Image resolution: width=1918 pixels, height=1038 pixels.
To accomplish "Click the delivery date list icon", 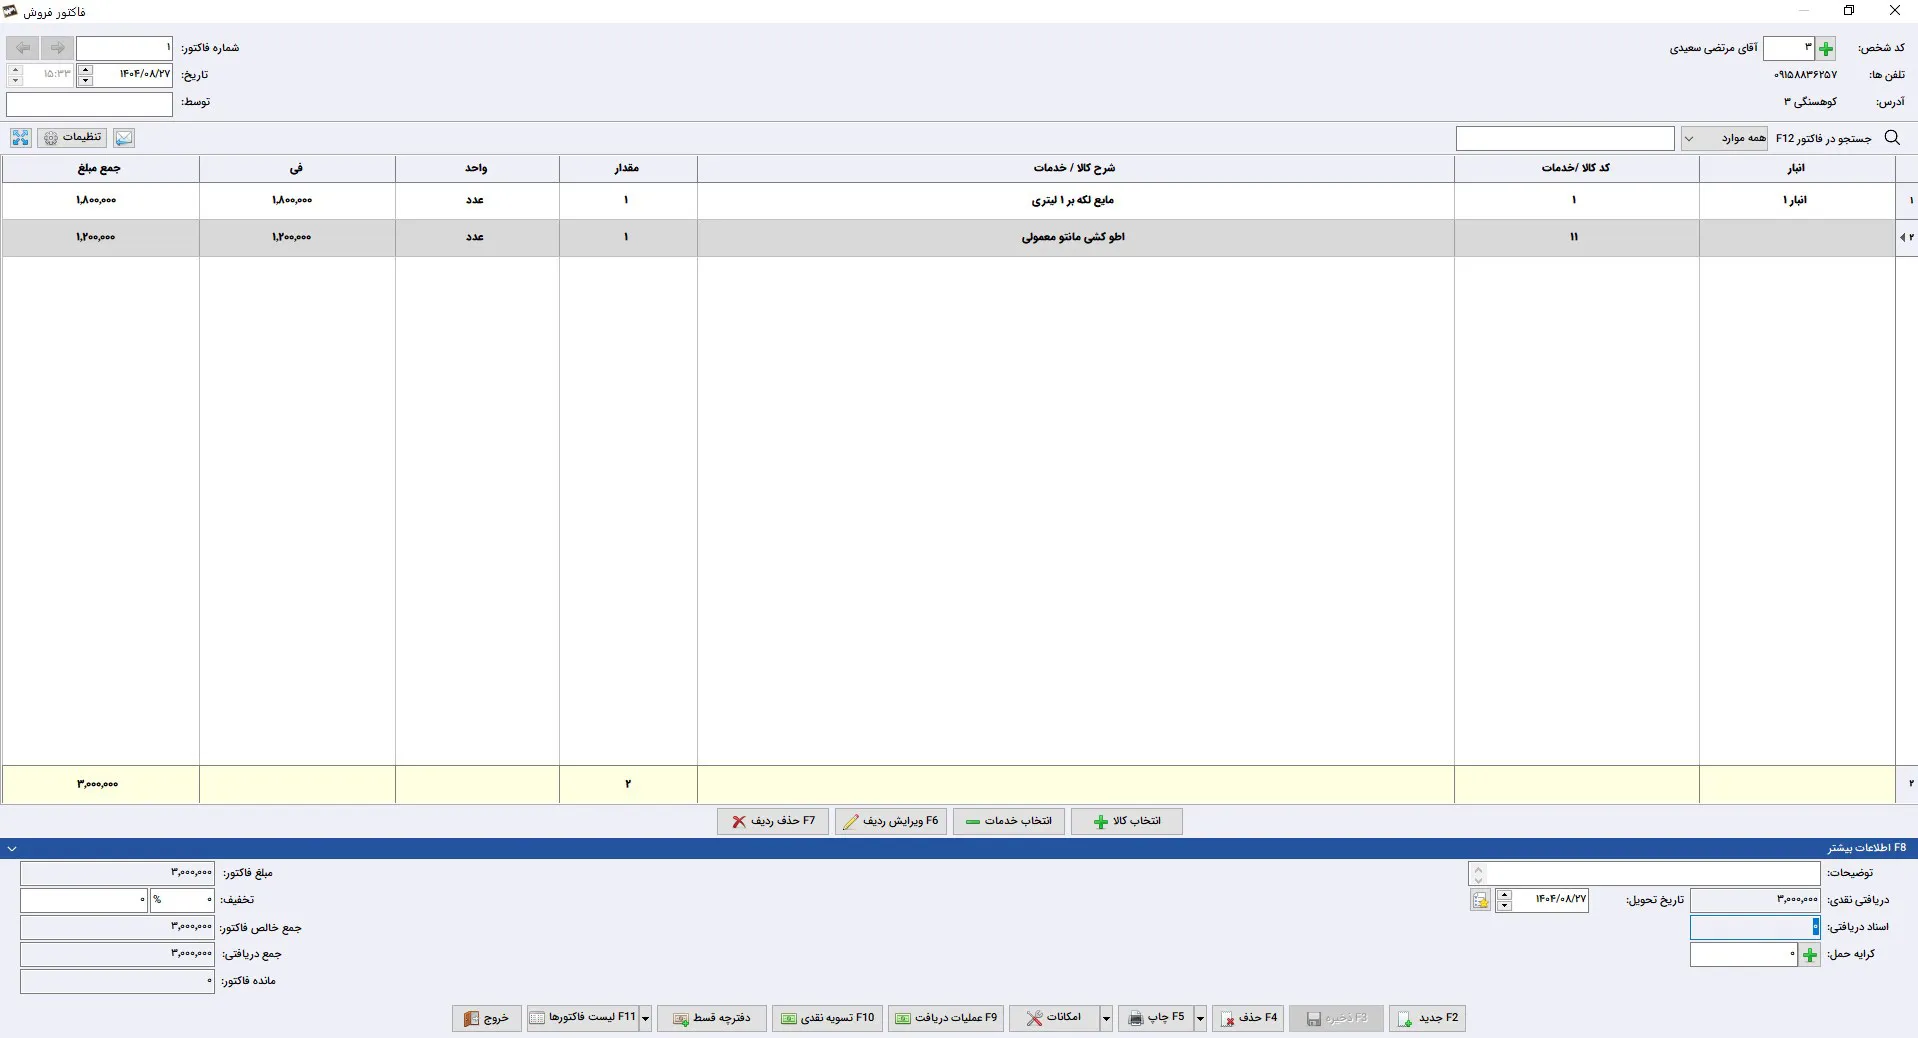I will tap(1481, 900).
